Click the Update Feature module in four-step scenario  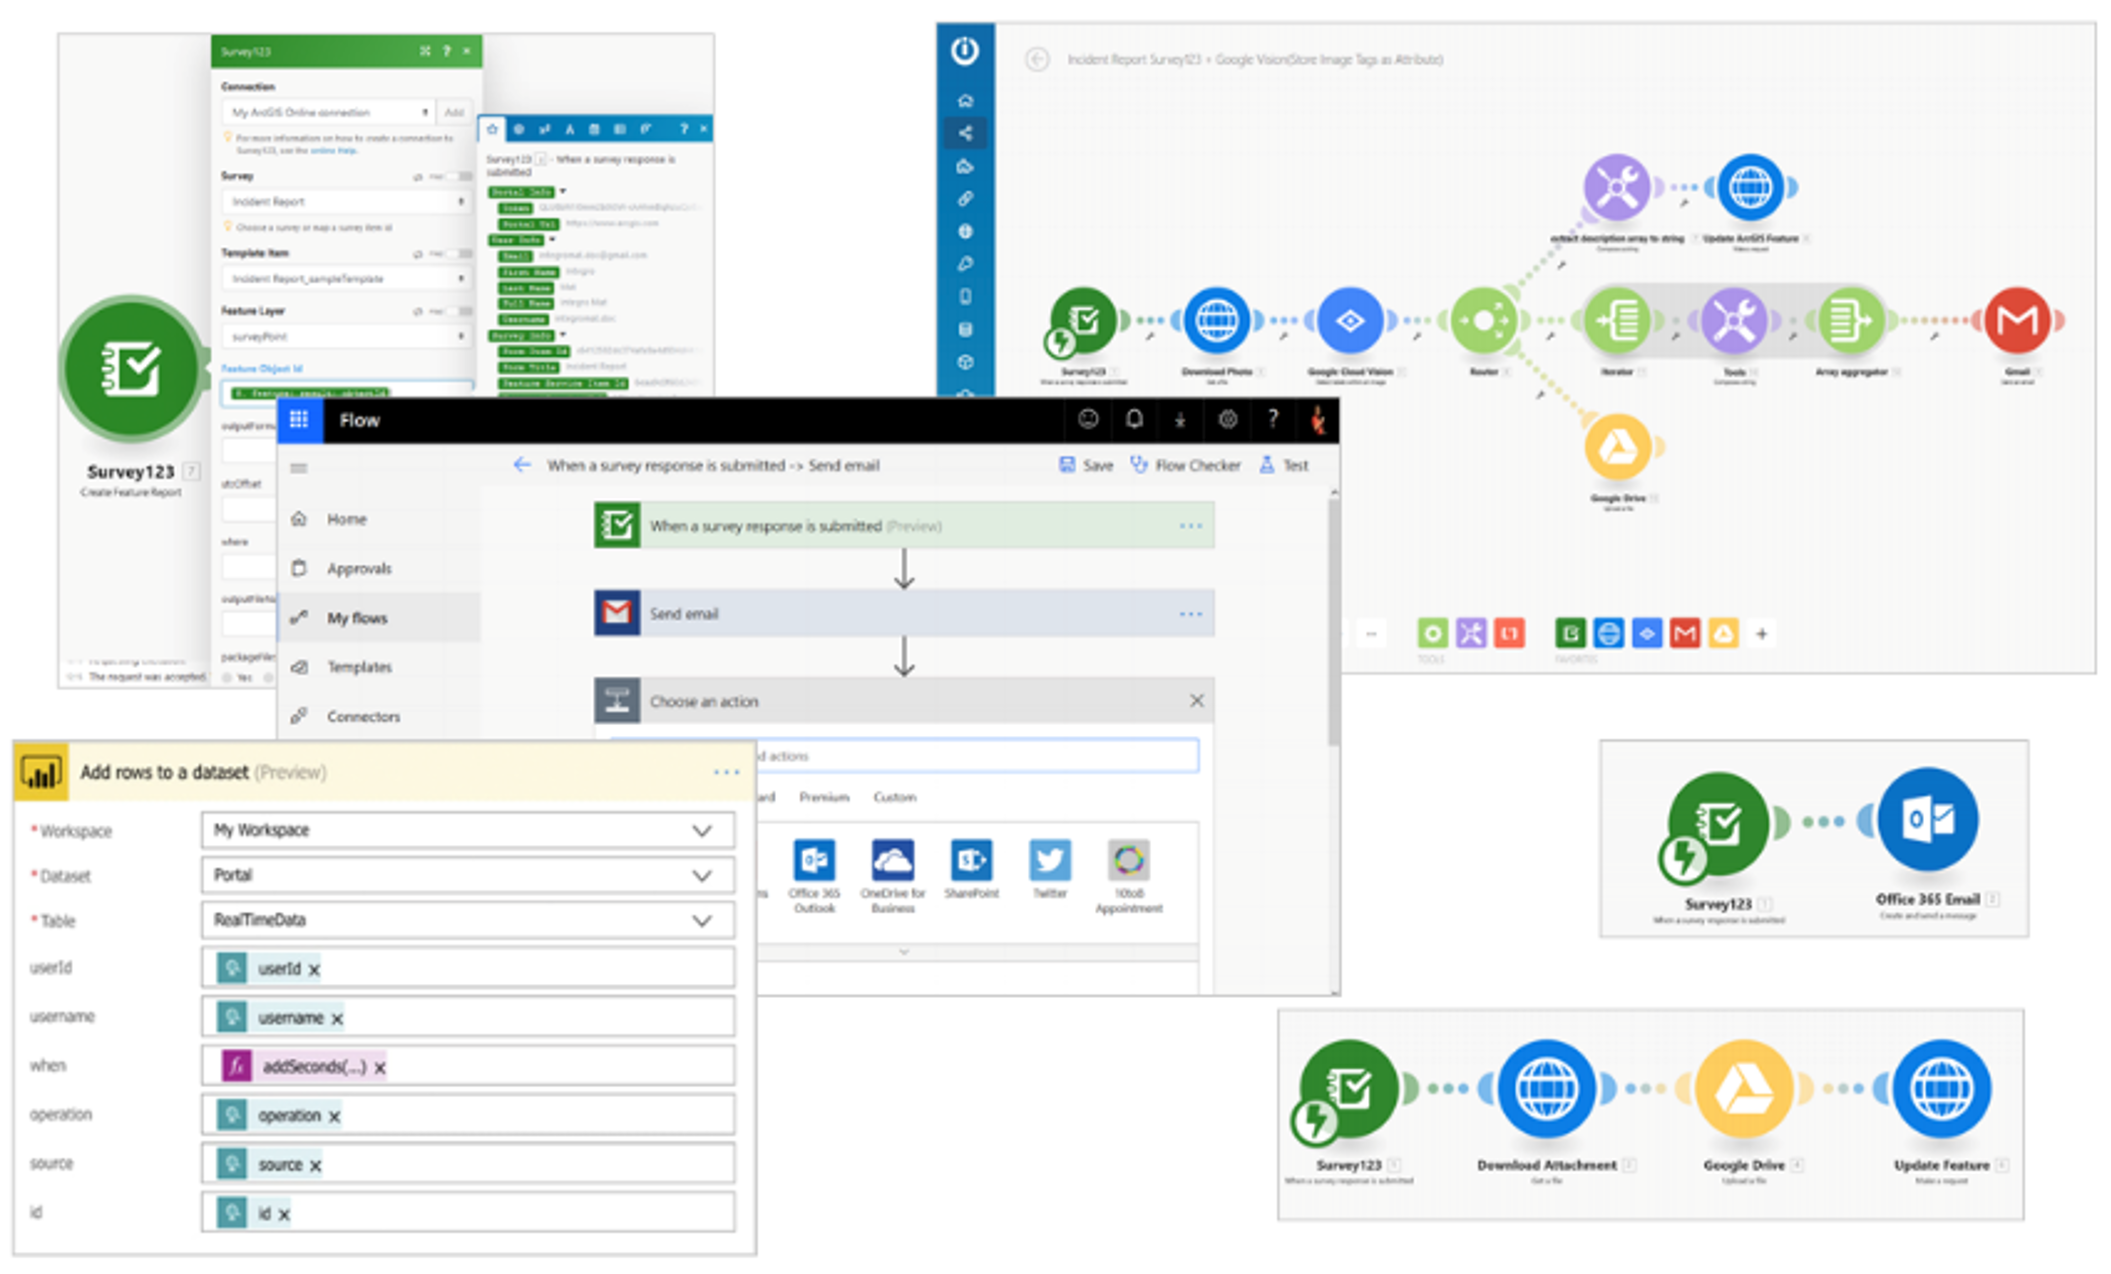click(x=1941, y=1090)
